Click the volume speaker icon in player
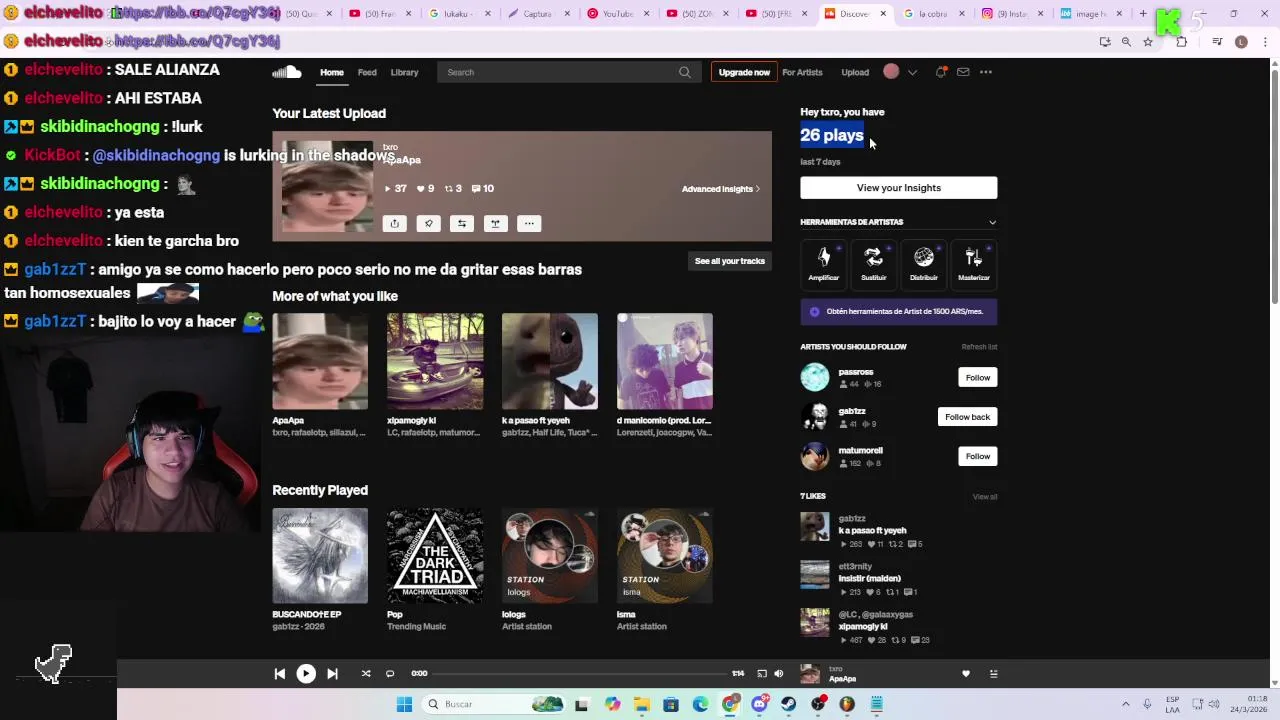The height and width of the screenshot is (720, 1280). (x=779, y=674)
